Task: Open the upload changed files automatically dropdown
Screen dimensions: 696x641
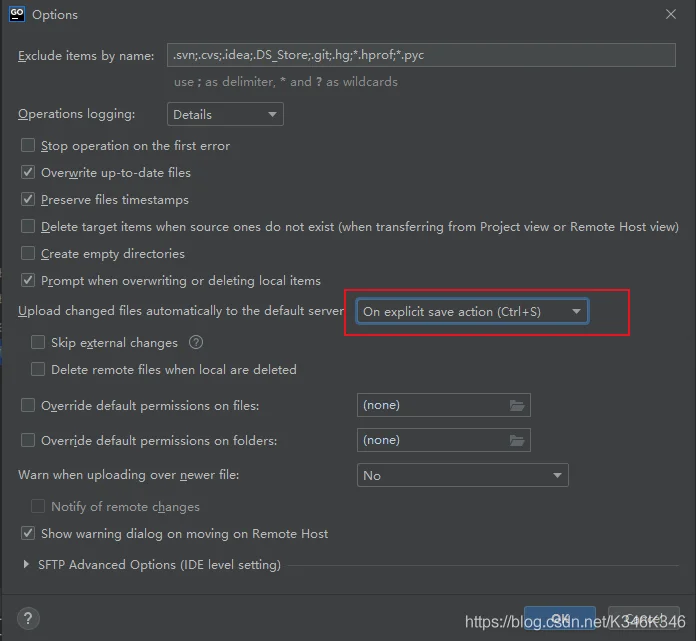Action: click(x=472, y=312)
